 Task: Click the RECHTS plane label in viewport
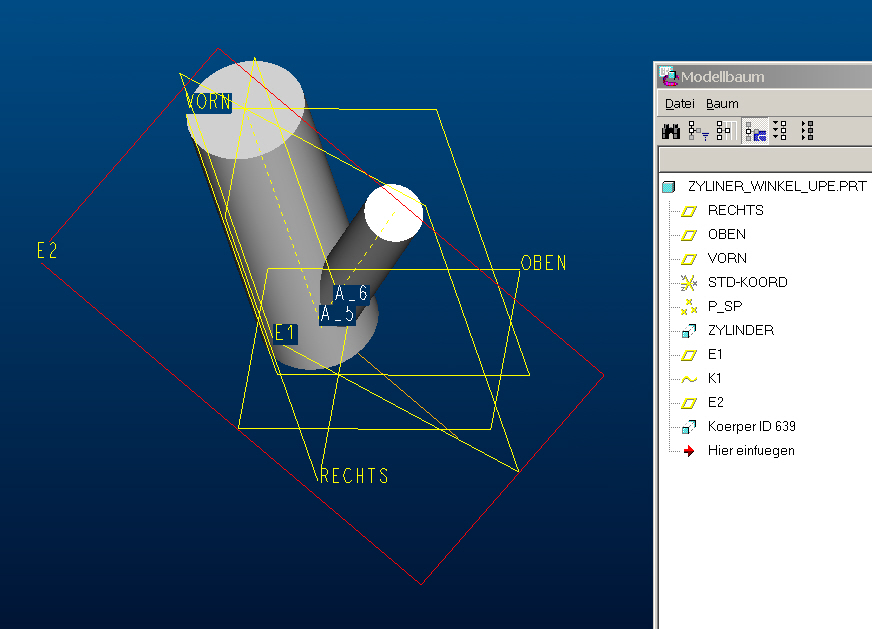tap(354, 476)
